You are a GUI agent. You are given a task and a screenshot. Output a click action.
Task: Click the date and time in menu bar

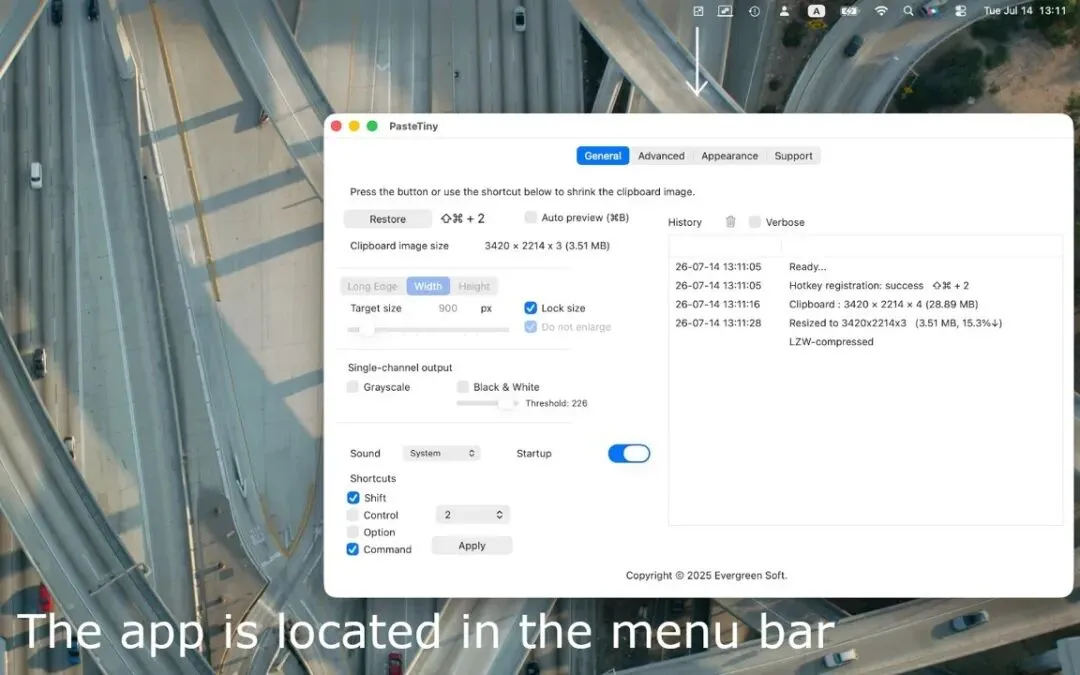click(x=1025, y=11)
